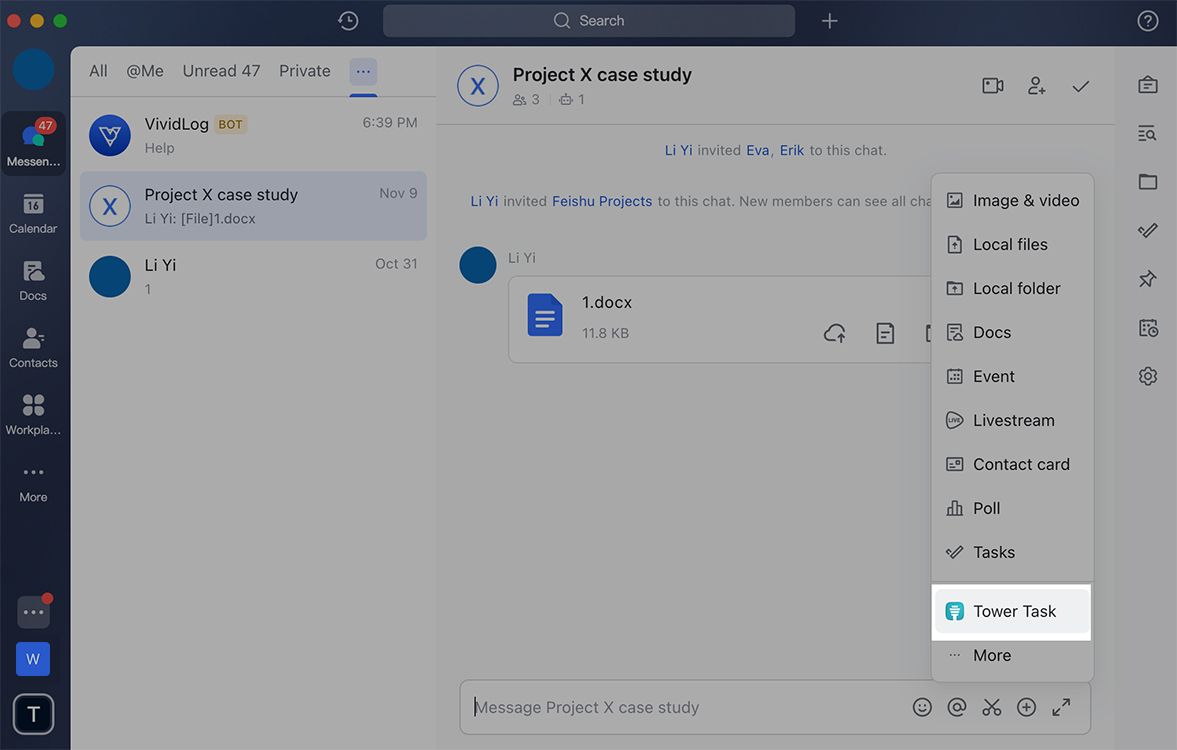
Task: Select More in the popup menu
Action: tap(1012, 655)
